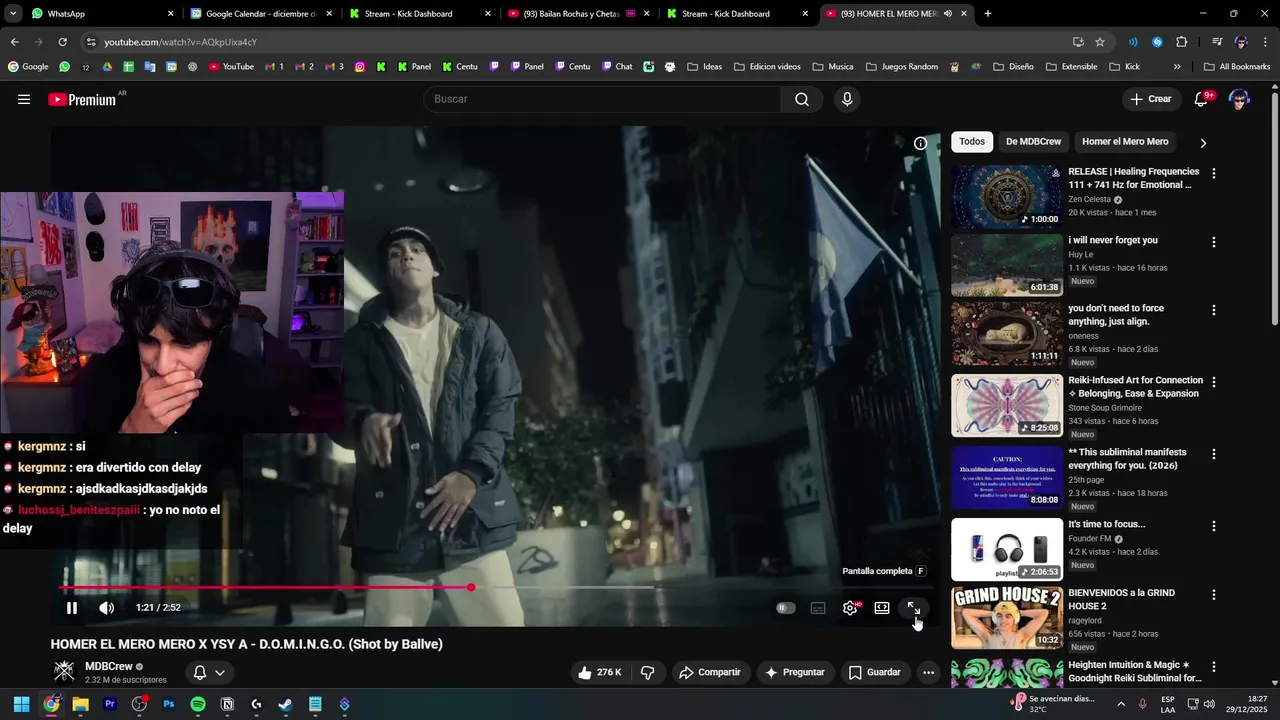Open the Crear button
This screenshot has width=1280, height=720.
point(1150,99)
